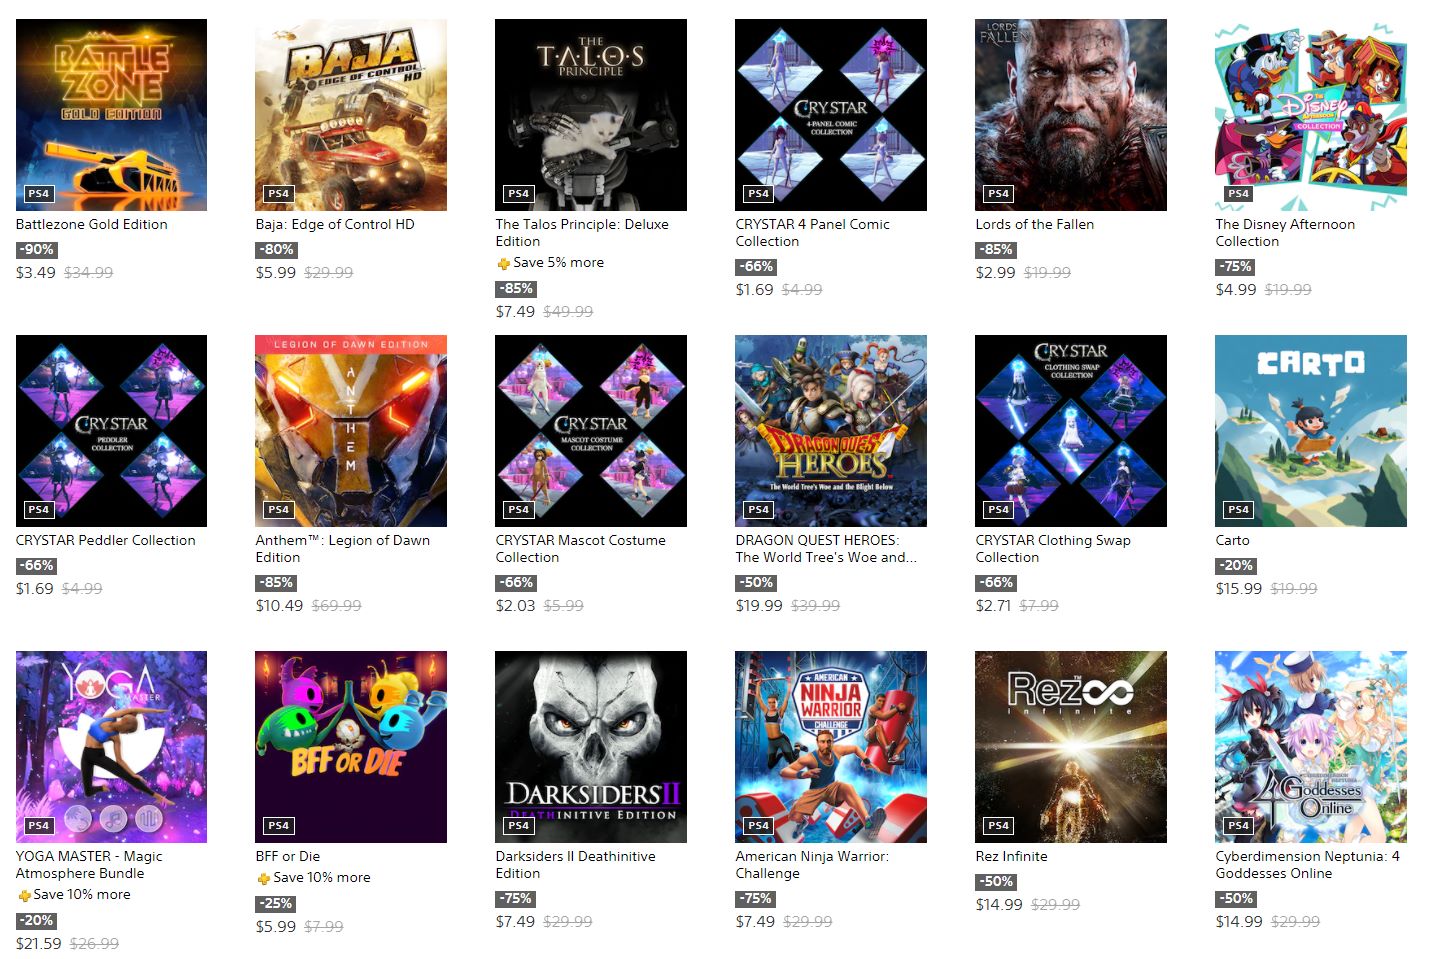Click CRYSTAR Mascot Costume Collection title
The image size is (1451, 959).
pos(580,548)
